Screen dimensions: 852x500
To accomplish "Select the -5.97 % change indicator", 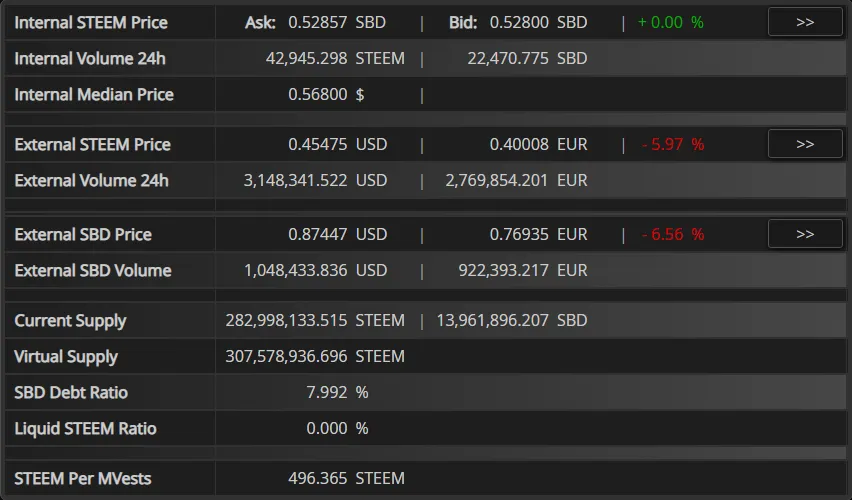I will coord(673,144).
